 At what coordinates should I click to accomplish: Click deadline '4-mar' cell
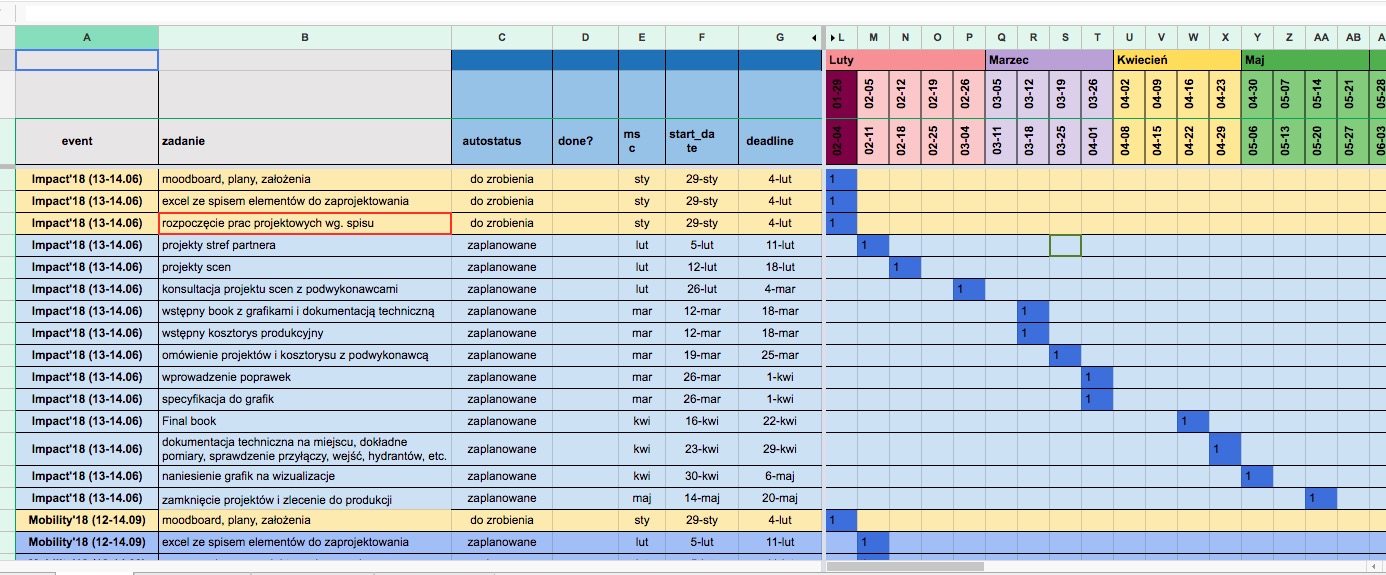tap(780, 289)
